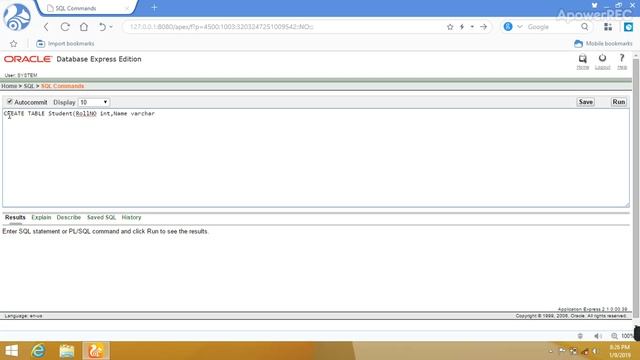Viewport: 640px width, 360px height.
Task: Open Import bookmarks
Action: 65,44
